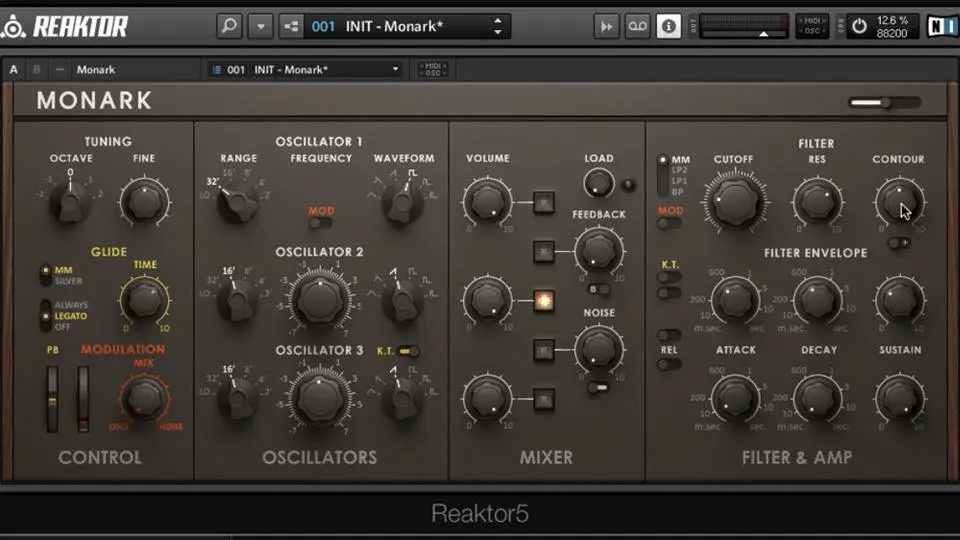Screen dimensions: 960x540
Task: Click the MIDI OSC button in the panel header
Action: point(433,70)
